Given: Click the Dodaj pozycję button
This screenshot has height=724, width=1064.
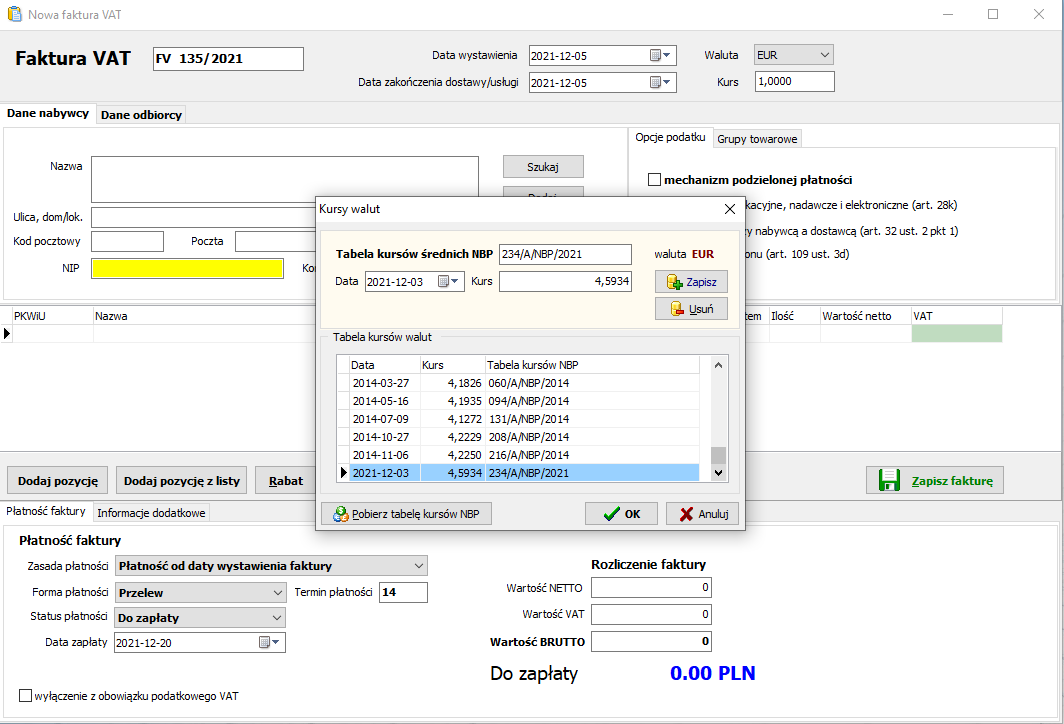Looking at the screenshot, I should pos(58,480).
